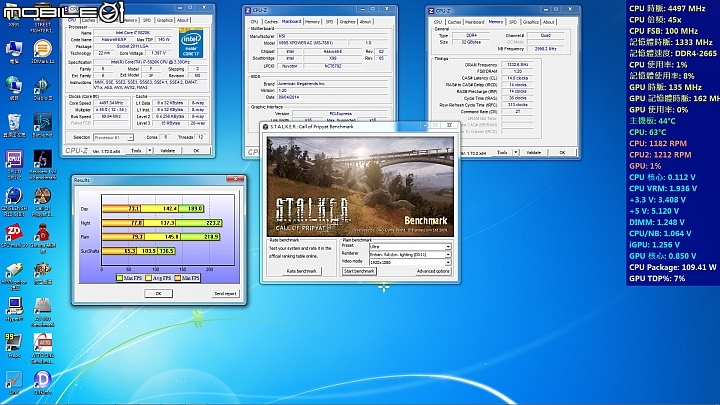Click the CPU-Z title icon in the Memory window
The image size is (720, 405).
tap(431, 10)
